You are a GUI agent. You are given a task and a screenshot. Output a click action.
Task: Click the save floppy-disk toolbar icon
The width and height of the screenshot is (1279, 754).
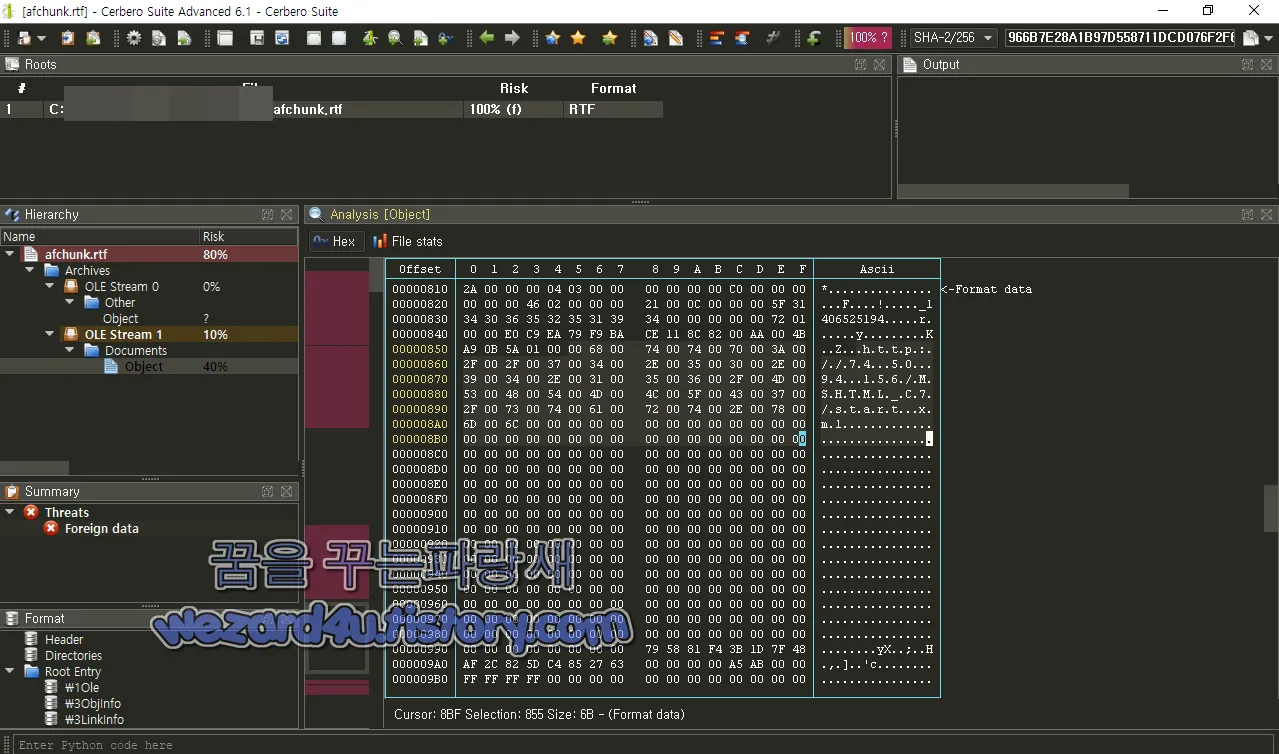point(257,38)
